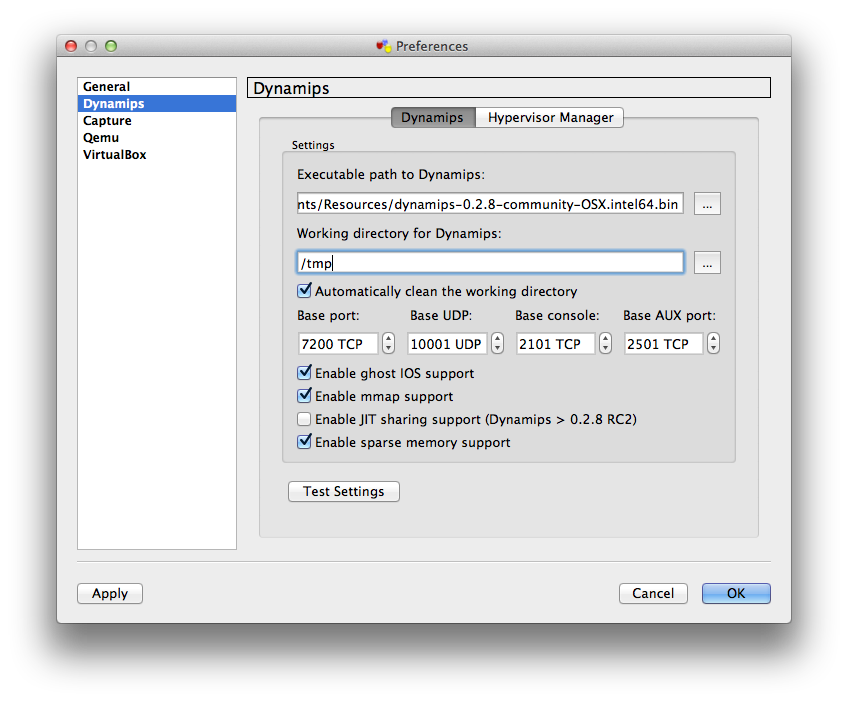Toggle Enable sparse memory support

pyautogui.click(x=305, y=442)
